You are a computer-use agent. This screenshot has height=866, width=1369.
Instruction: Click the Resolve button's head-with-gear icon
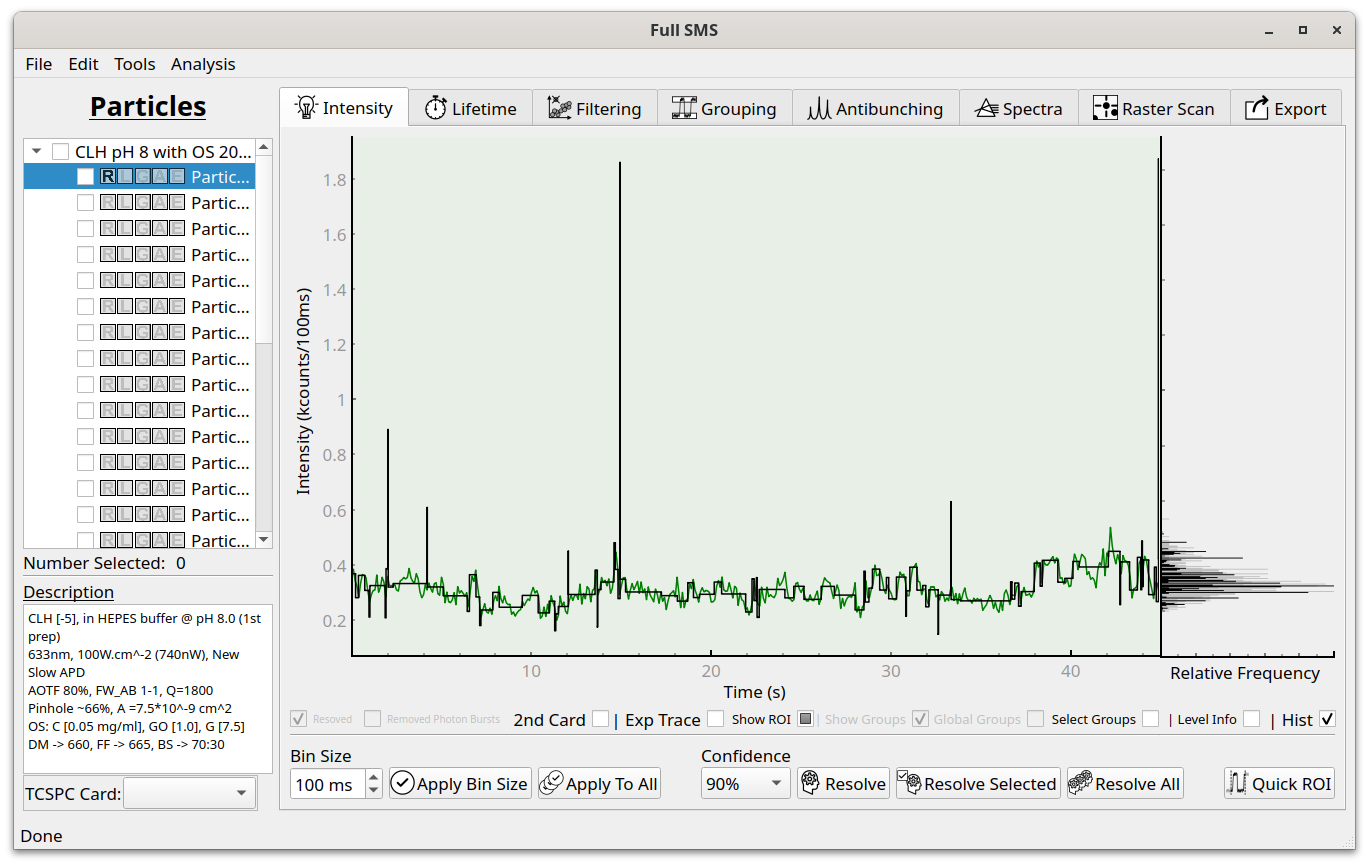click(811, 784)
